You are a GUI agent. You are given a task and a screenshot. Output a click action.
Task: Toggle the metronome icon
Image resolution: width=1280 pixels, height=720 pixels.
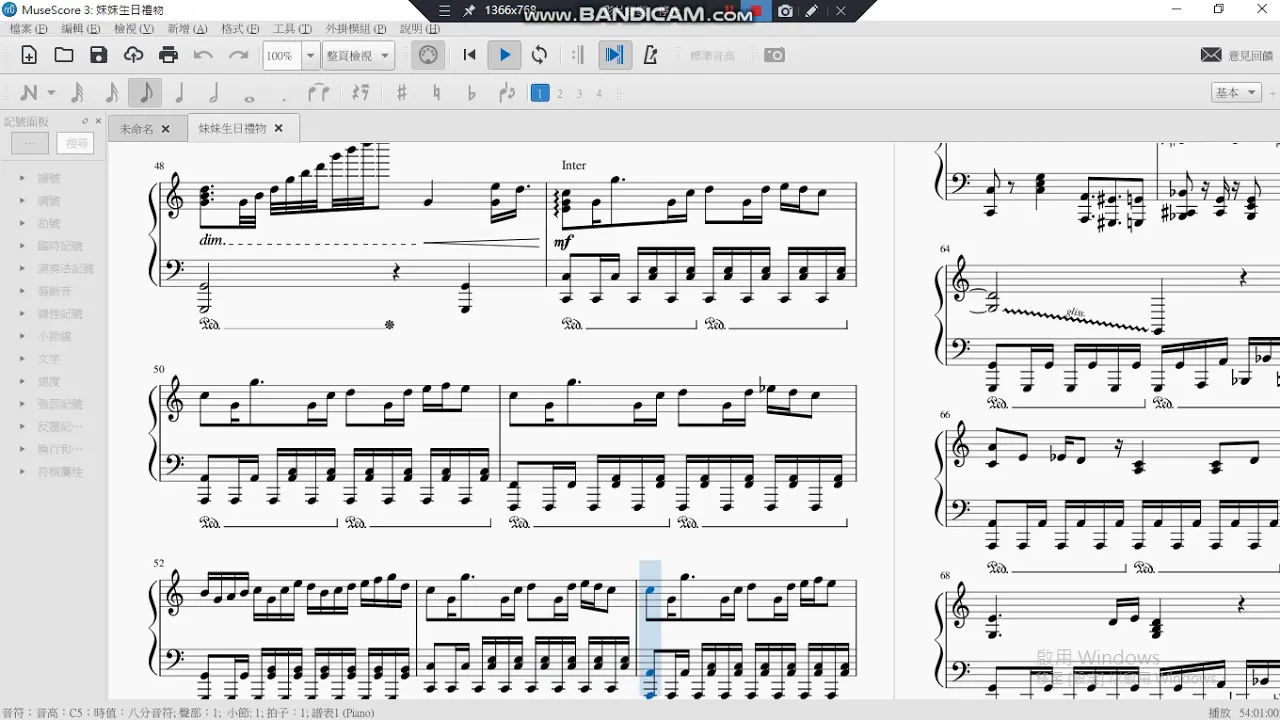(x=651, y=55)
